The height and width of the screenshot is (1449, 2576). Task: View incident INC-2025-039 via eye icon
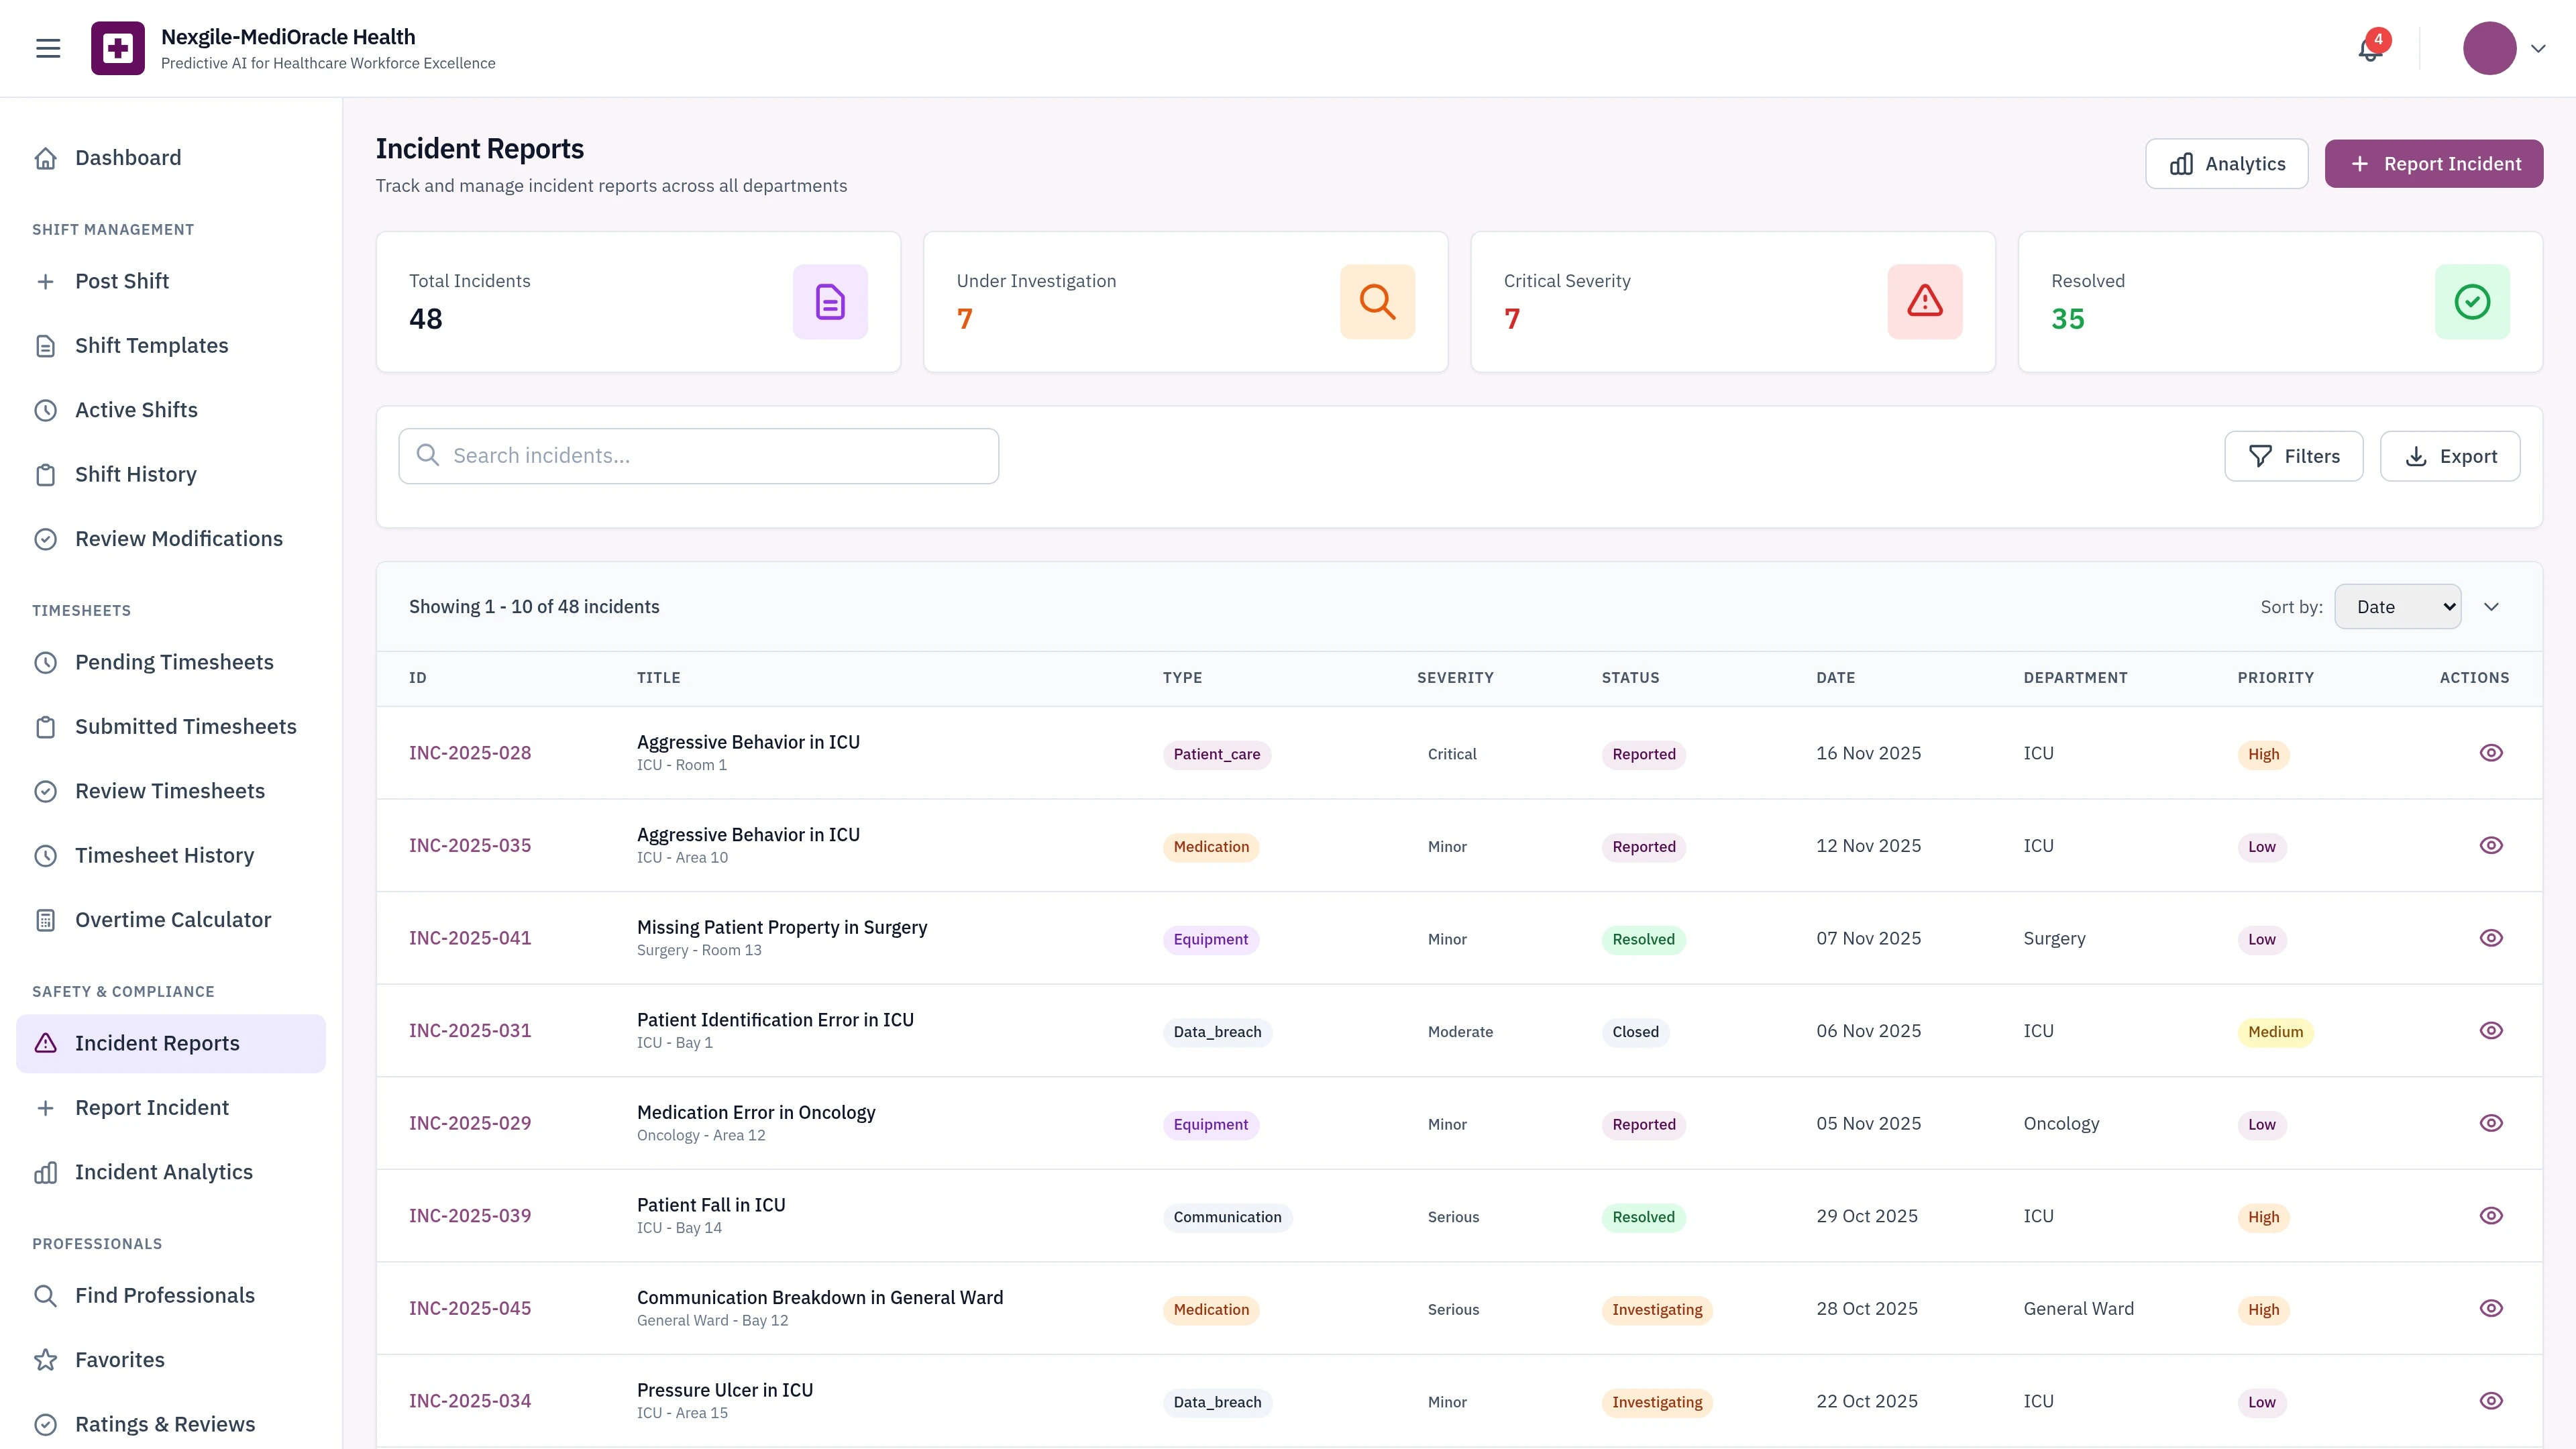[x=2491, y=1216]
